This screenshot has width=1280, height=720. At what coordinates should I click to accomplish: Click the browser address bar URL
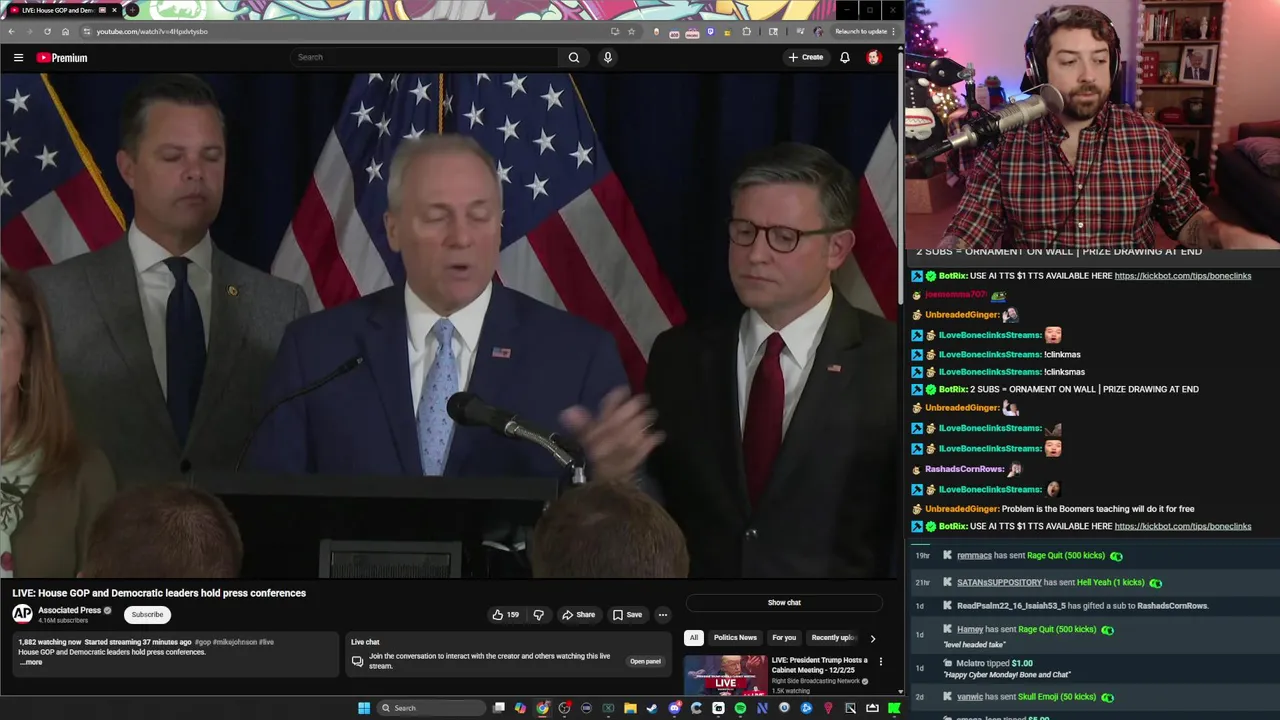point(152,31)
